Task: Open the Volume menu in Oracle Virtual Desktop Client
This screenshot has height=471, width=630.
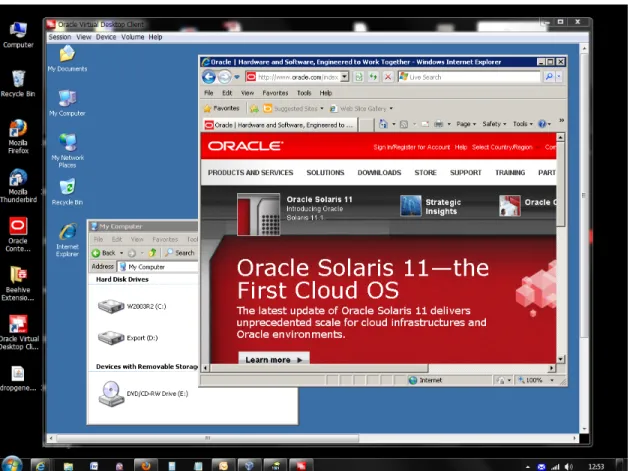Action: coord(133,37)
